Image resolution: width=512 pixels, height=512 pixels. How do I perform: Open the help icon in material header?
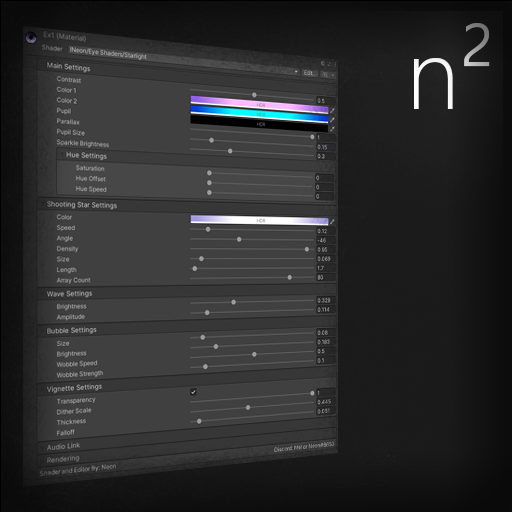click(x=323, y=63)
